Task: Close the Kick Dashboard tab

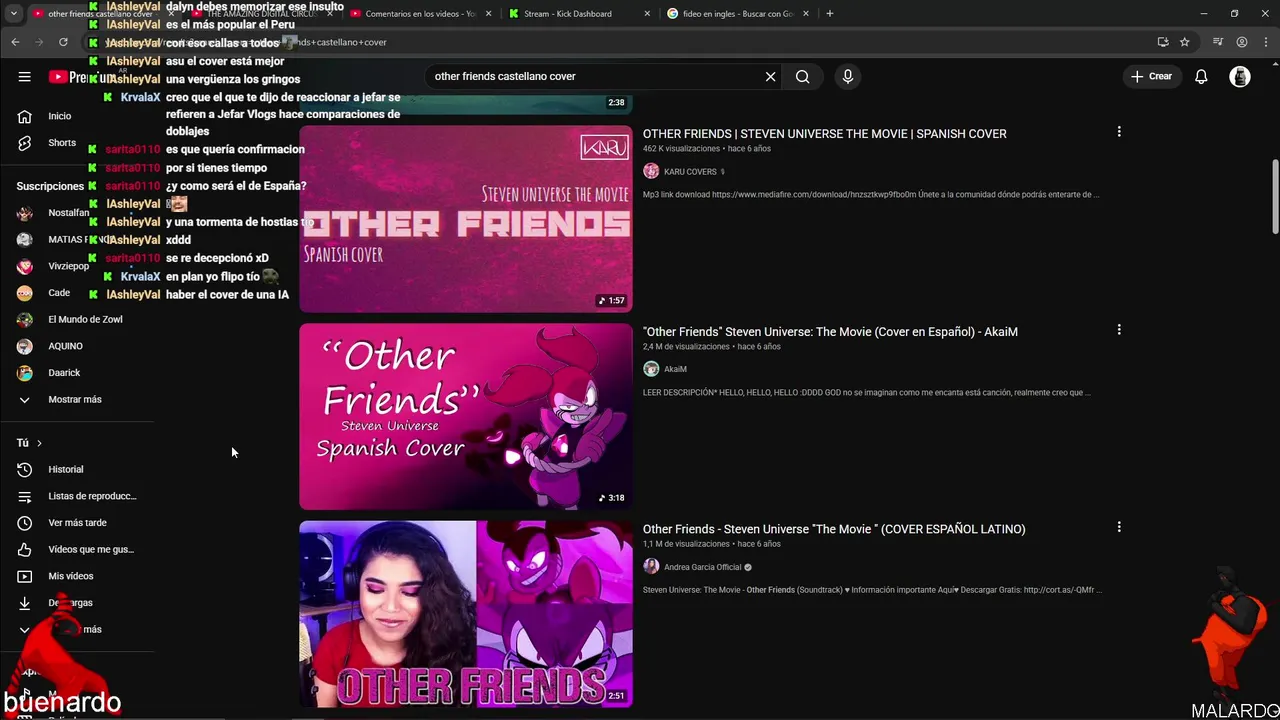Action: pyautogui.click(x=647, y=14)
